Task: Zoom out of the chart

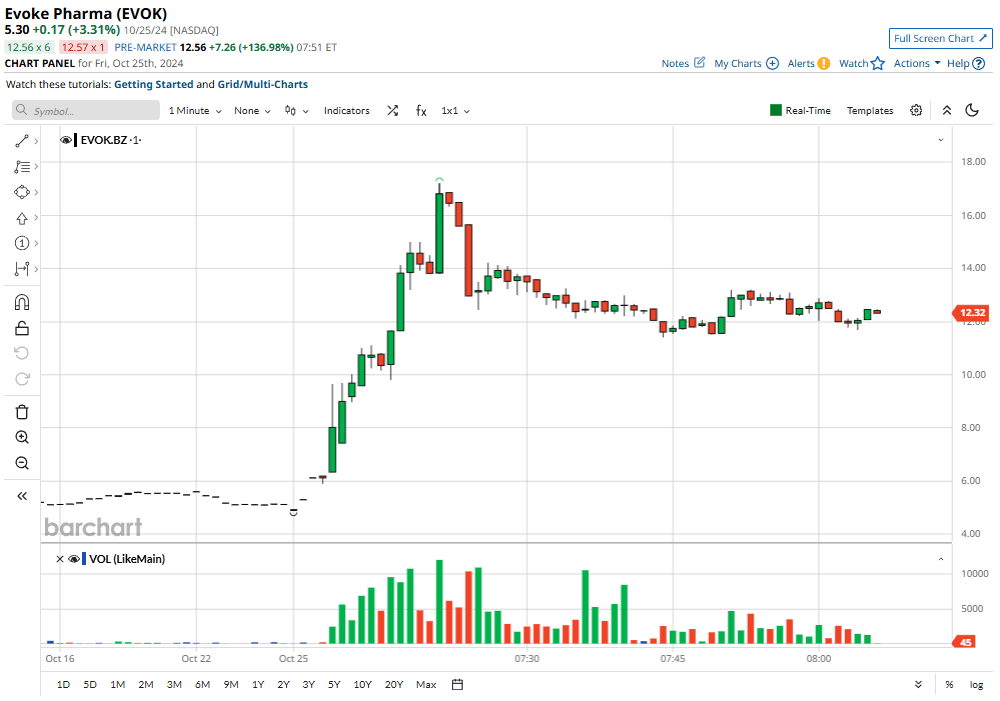Action: pos(22,463)
